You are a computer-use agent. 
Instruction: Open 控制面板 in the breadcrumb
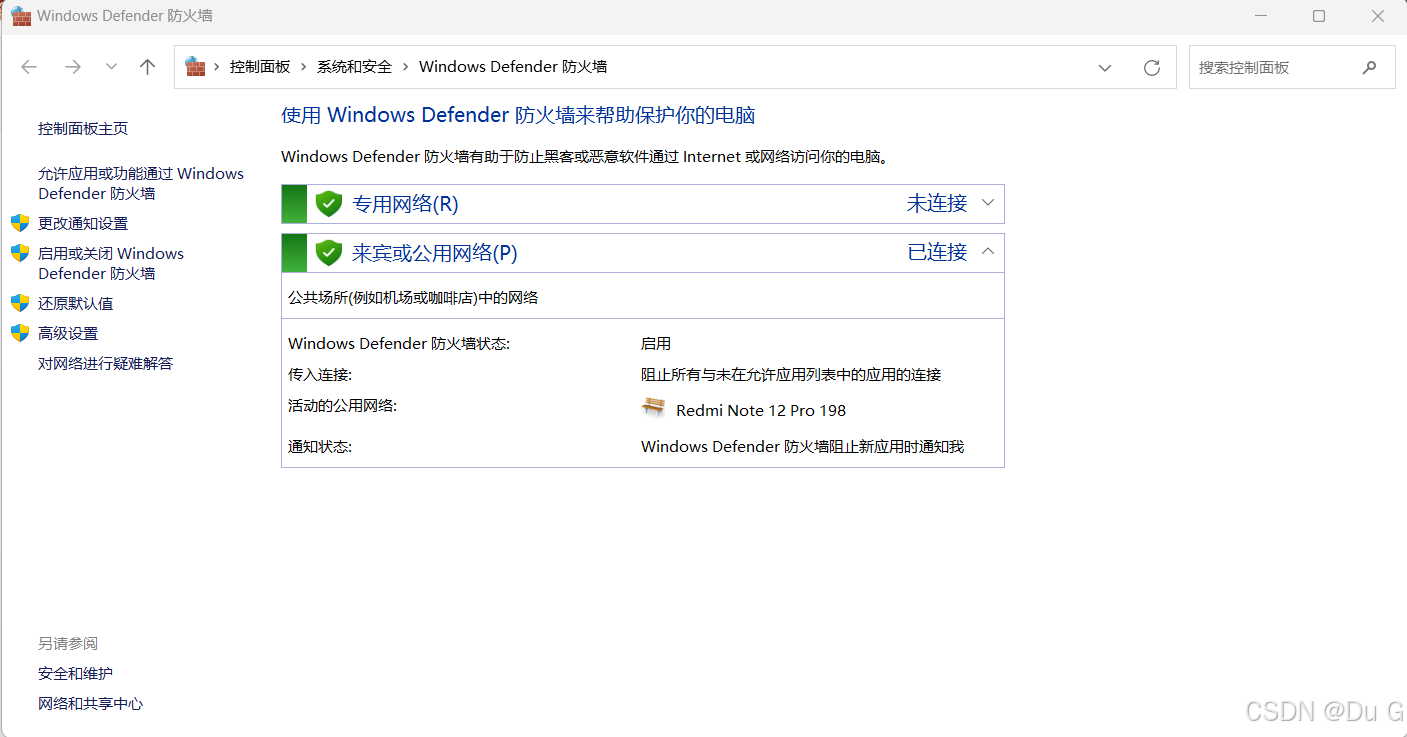click(260, 67)
